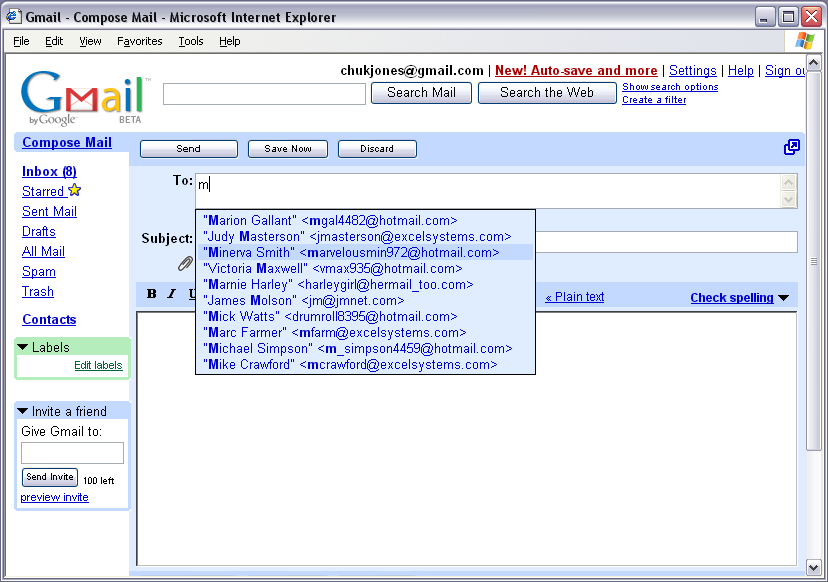Click the Gmail logo
Image resolution: width=828 pixels, height=582 pixels.
84,98
